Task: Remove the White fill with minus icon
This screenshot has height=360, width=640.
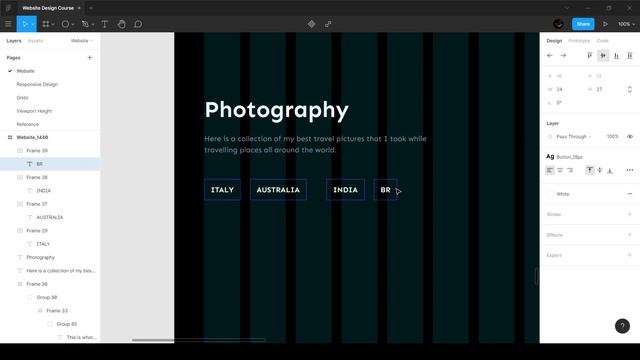Action: click(629, 194)
